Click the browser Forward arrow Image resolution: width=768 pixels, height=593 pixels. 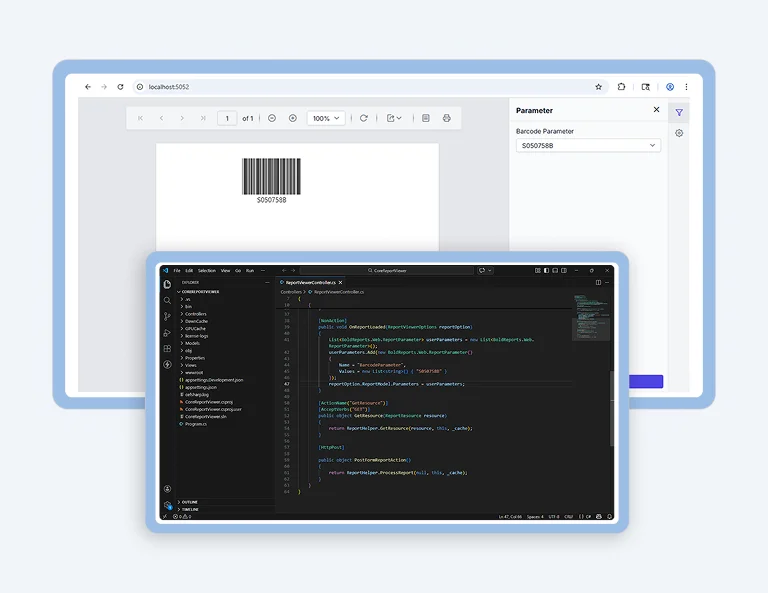coord(104,87)
